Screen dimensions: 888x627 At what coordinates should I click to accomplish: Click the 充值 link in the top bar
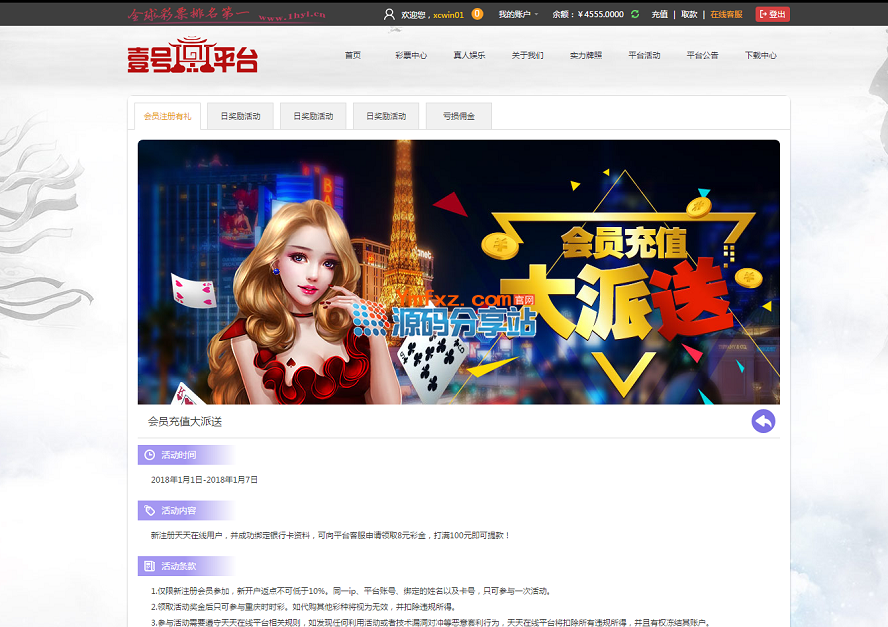point(659,14)
